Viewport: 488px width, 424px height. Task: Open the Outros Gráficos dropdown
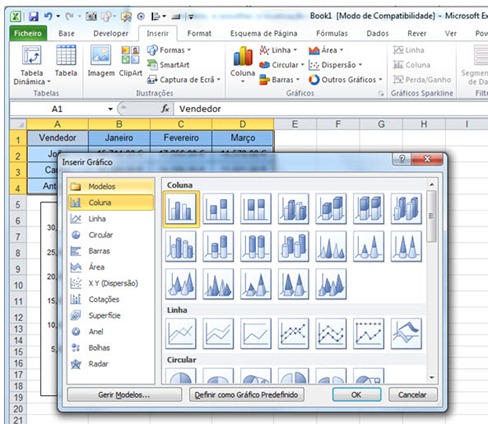coord(345,80)
